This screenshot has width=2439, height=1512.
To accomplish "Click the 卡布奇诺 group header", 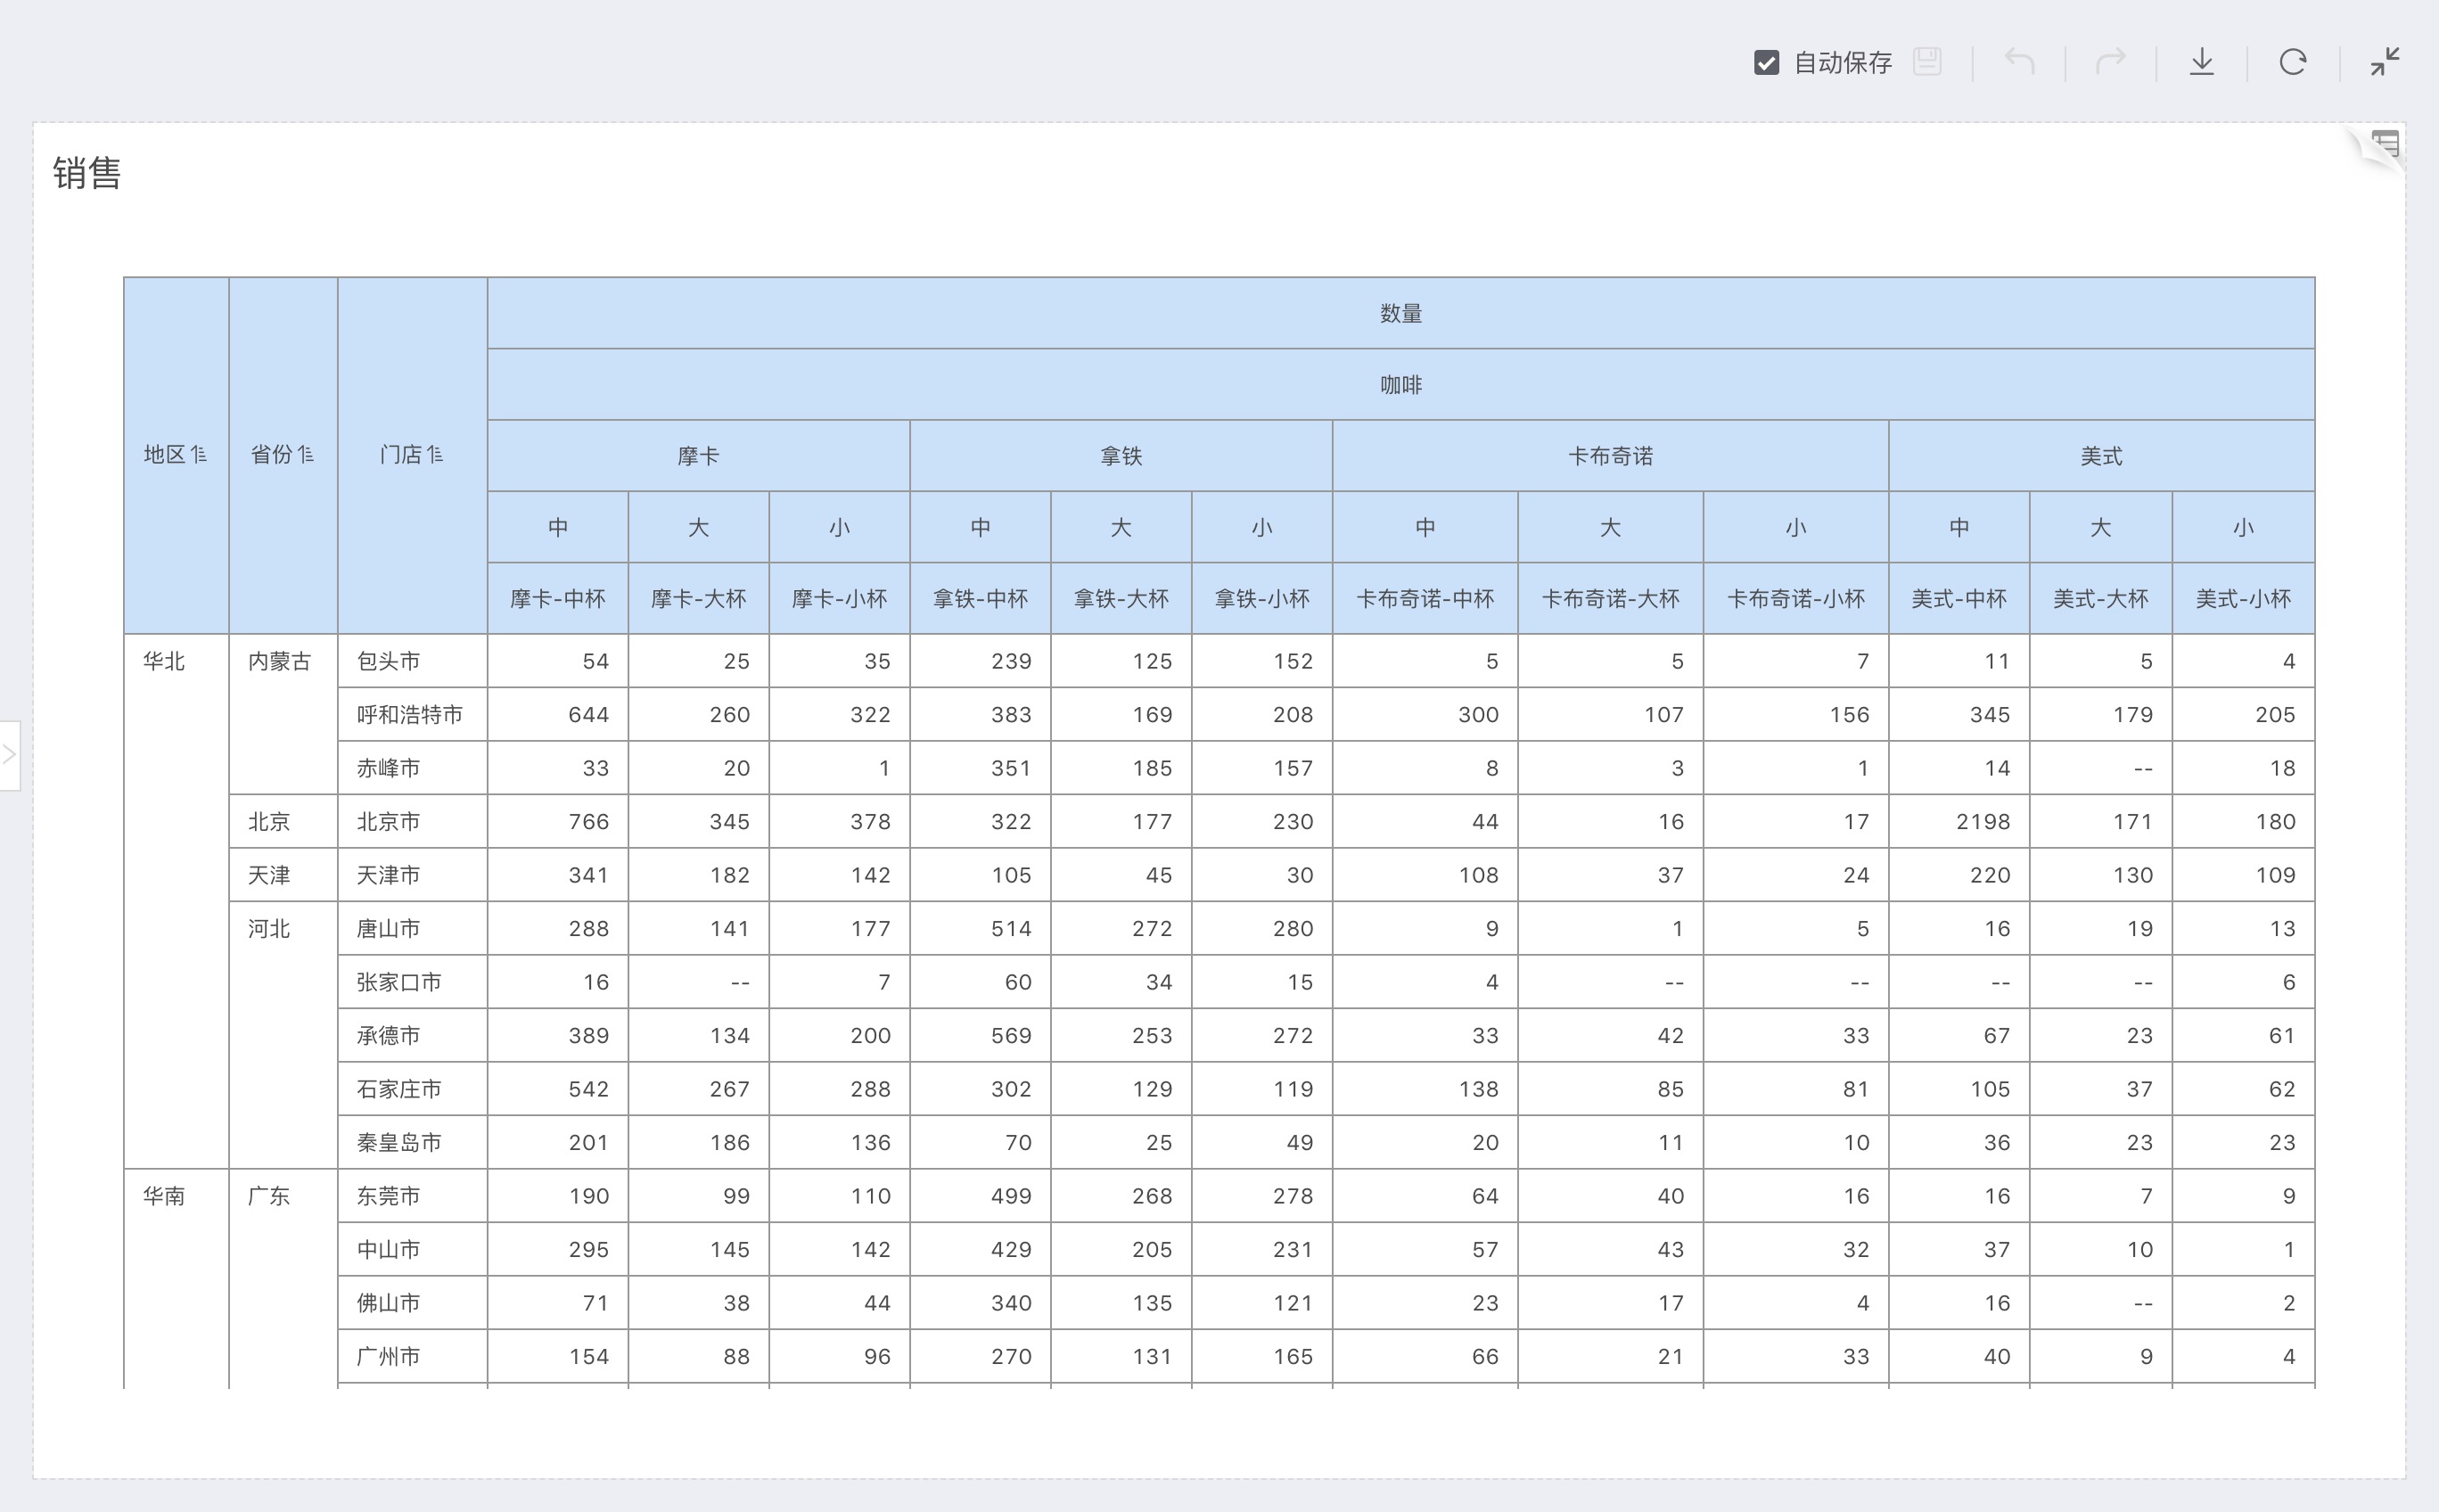I will pyautogui.click(x=1610, y=456).
